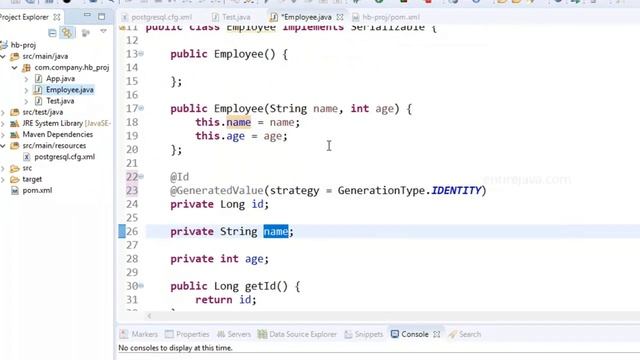Switch to the hb-proj/pom.xml editor tab
This screenshot has height=360, width=640.
click(x=386, y=17)
